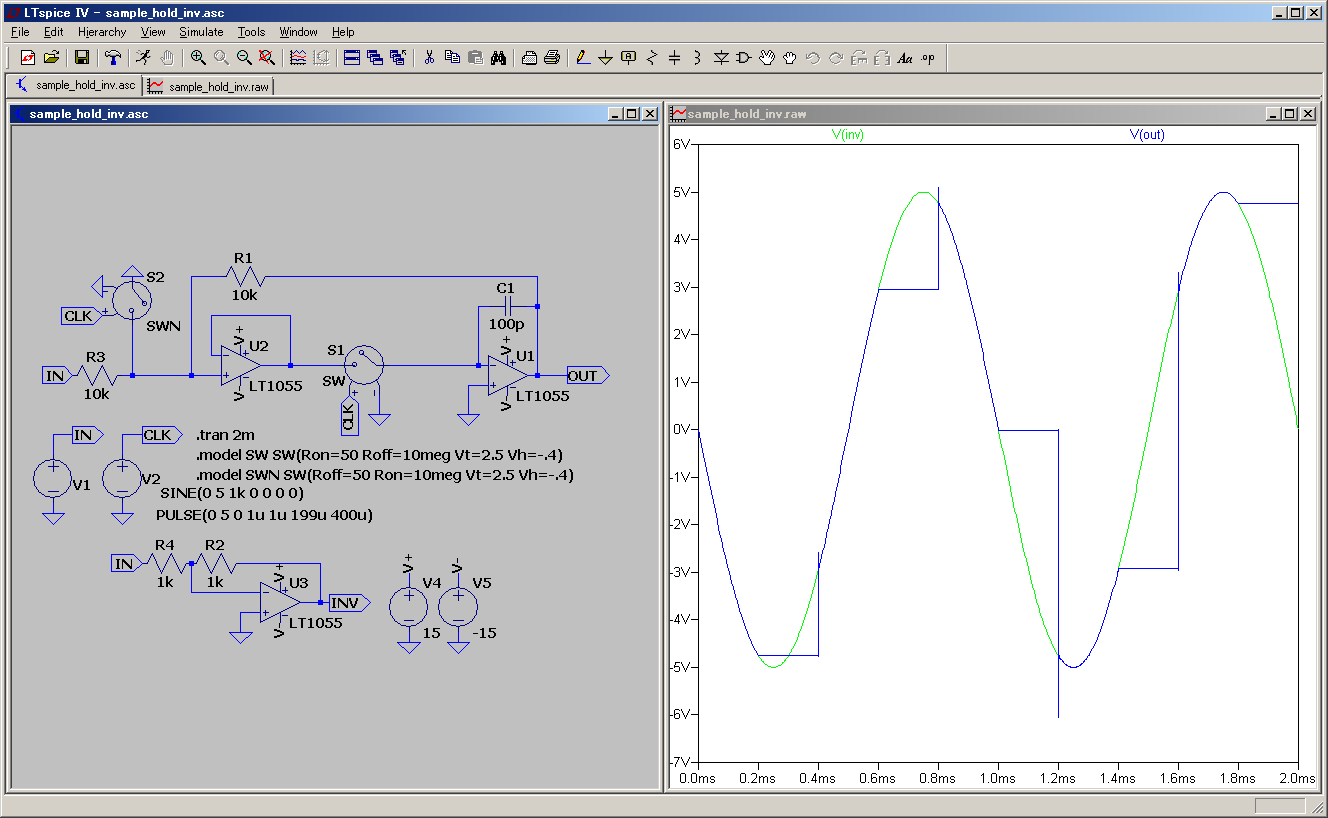The height and width of the screenshot is (818, 1328).
Task: Select the Resistor component tool
Action: (652, 58)
